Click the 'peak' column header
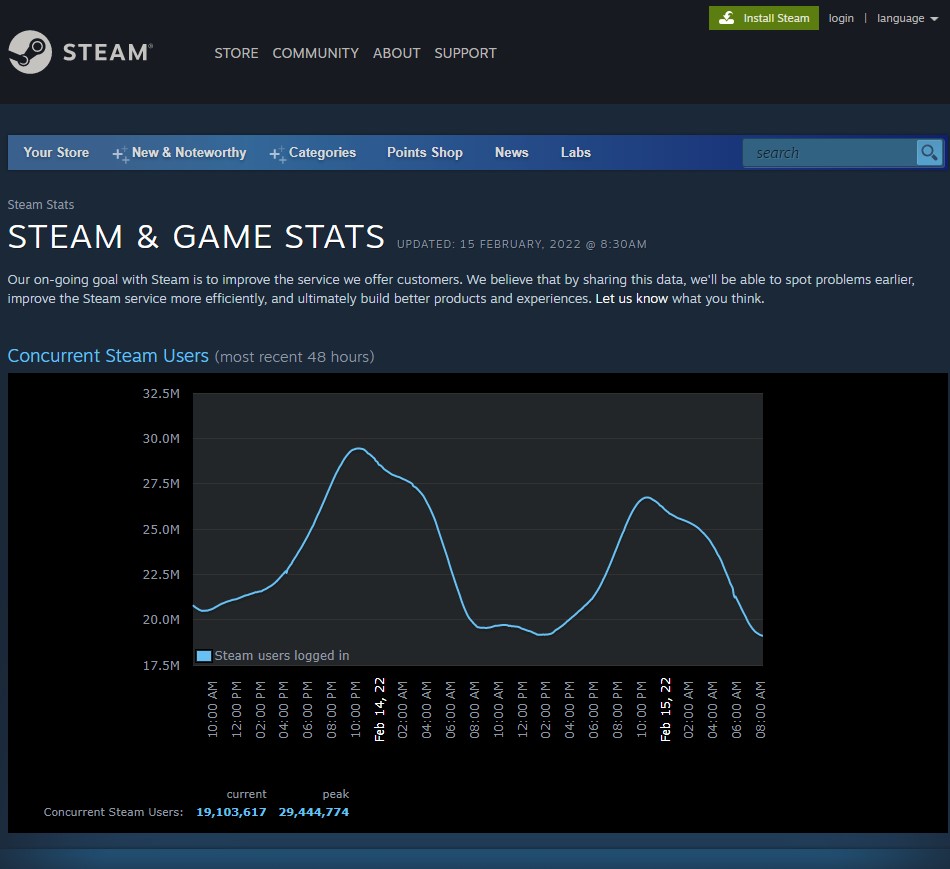This screenshot has width=950, height=869. 336,794
